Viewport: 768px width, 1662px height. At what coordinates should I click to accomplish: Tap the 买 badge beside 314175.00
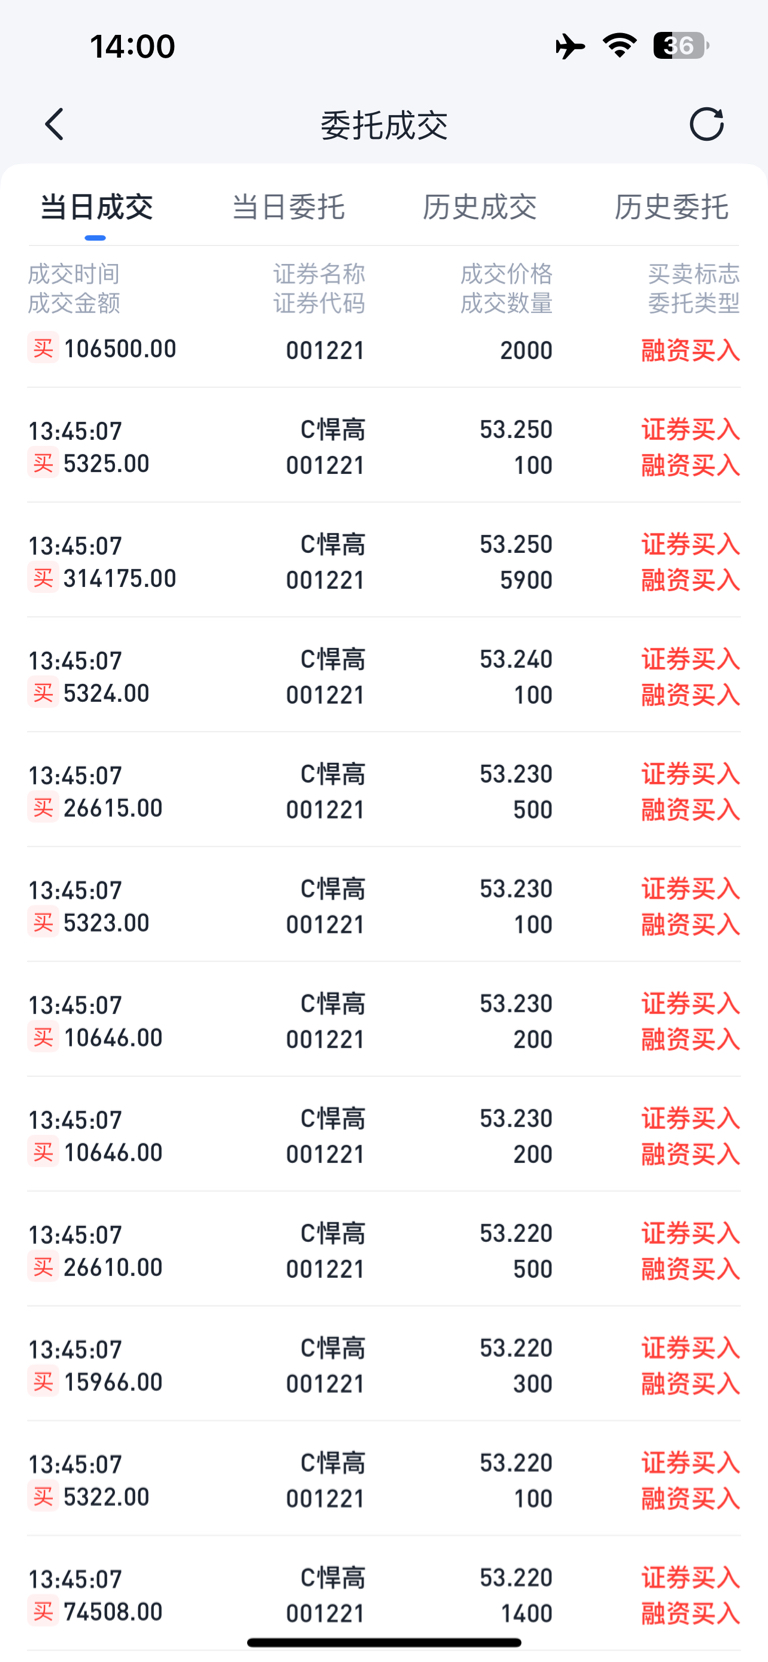click(x=43, y=578)
